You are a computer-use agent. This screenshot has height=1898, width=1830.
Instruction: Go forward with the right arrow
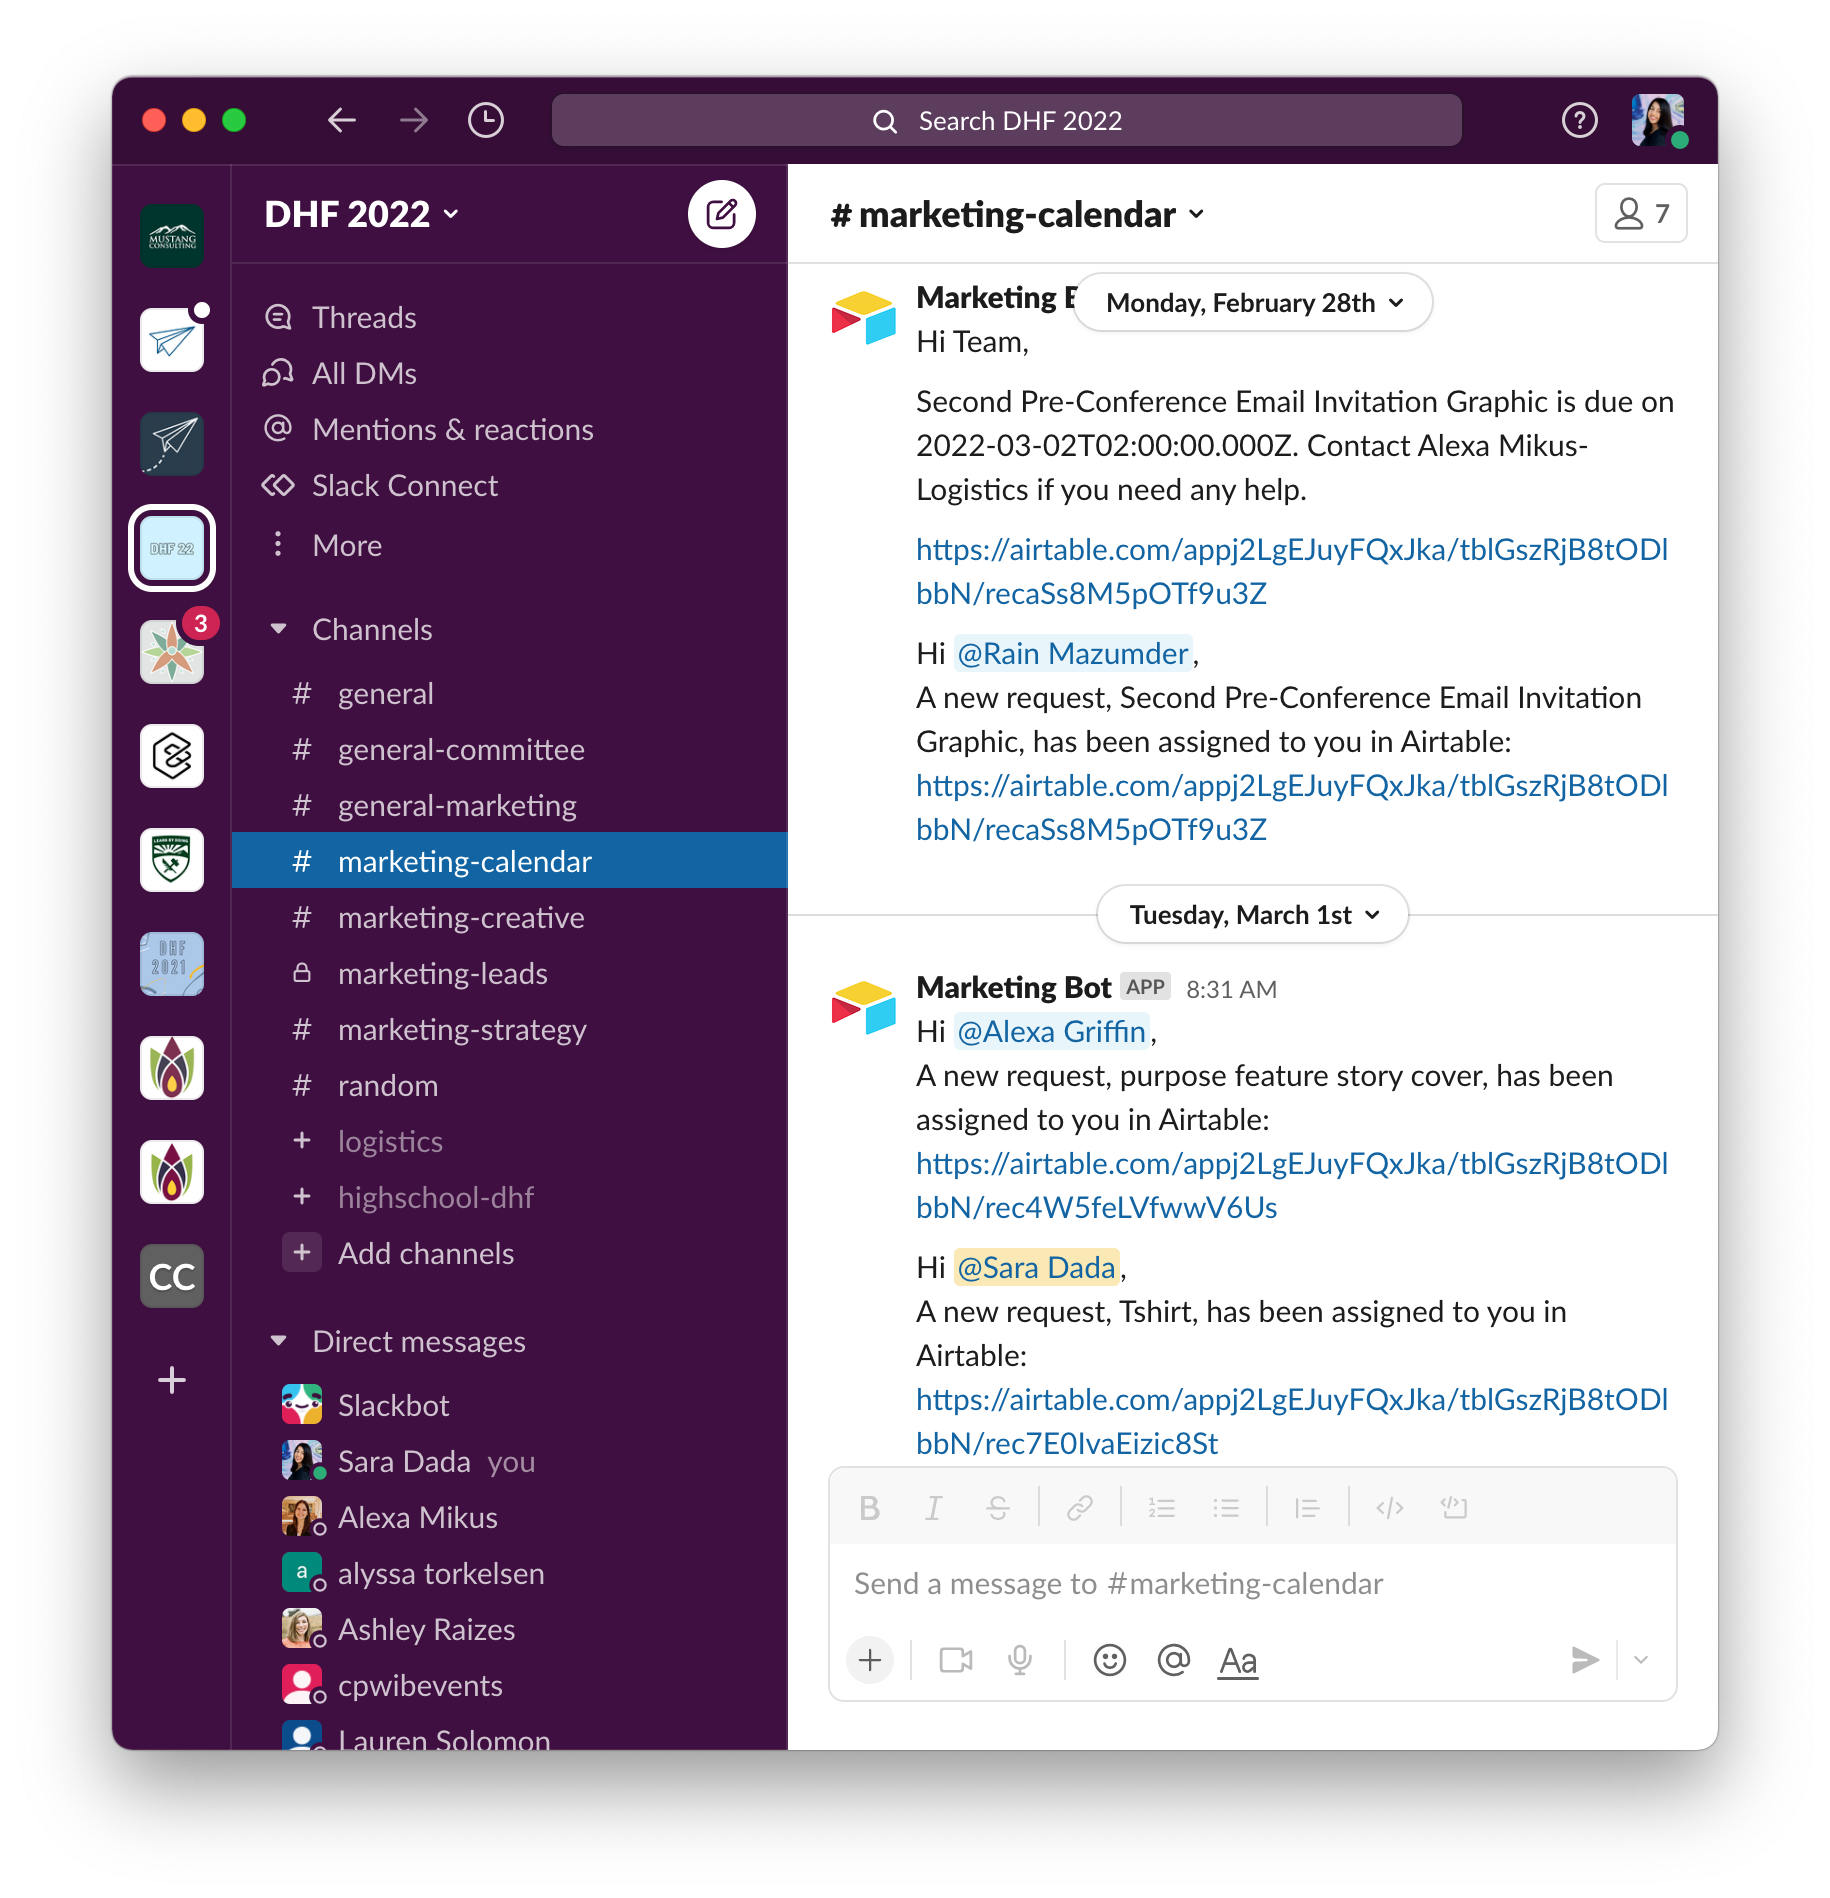(x=413, y=121)
